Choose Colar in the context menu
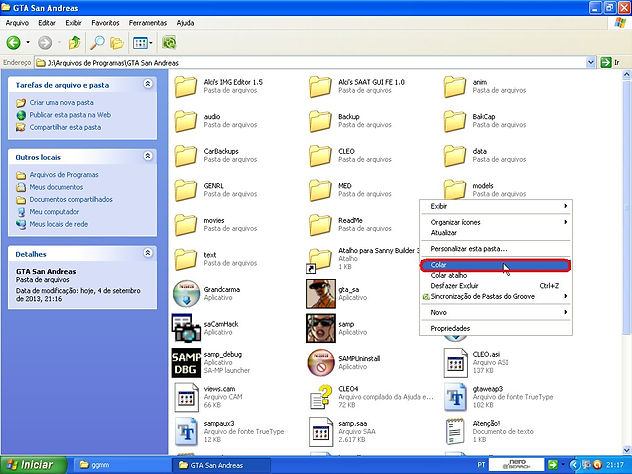 496,265
